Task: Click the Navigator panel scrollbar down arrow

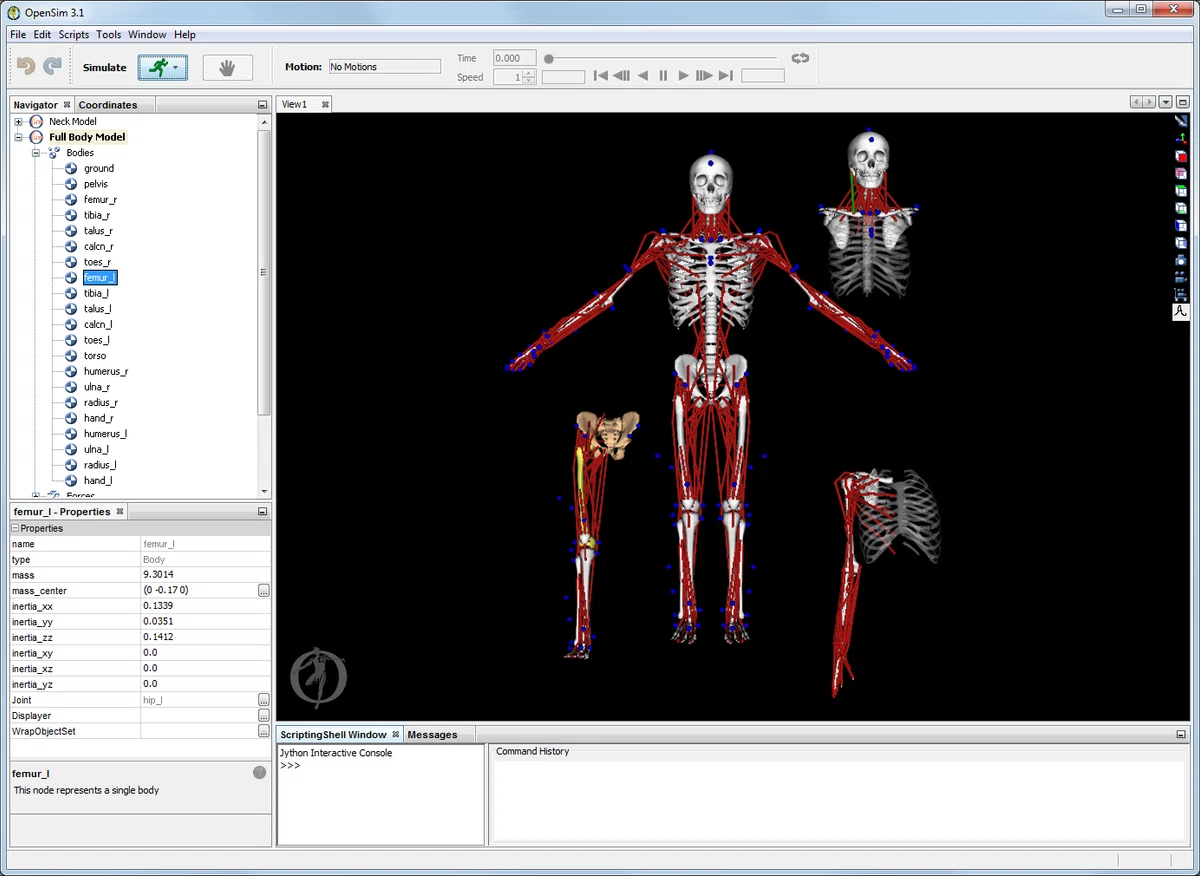Action: pos(264,491)
